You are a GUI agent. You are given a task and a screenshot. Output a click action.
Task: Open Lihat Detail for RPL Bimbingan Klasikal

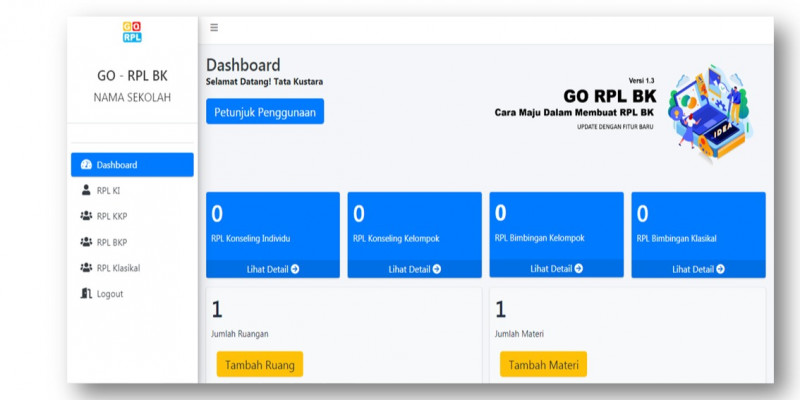698,269
